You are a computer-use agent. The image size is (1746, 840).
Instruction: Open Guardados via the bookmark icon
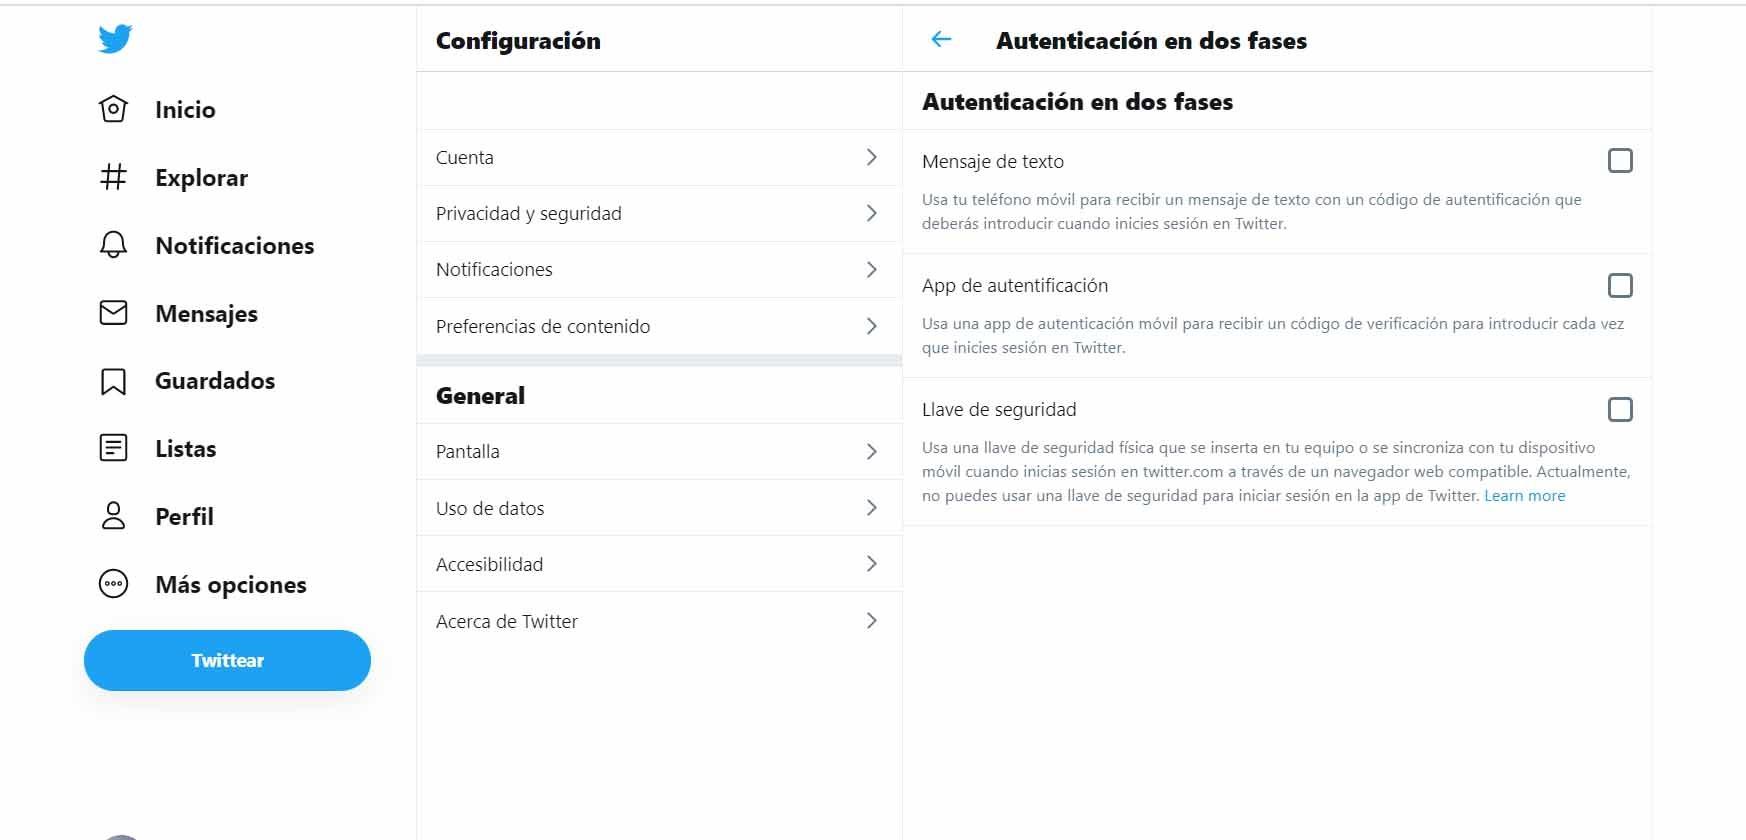114,381
